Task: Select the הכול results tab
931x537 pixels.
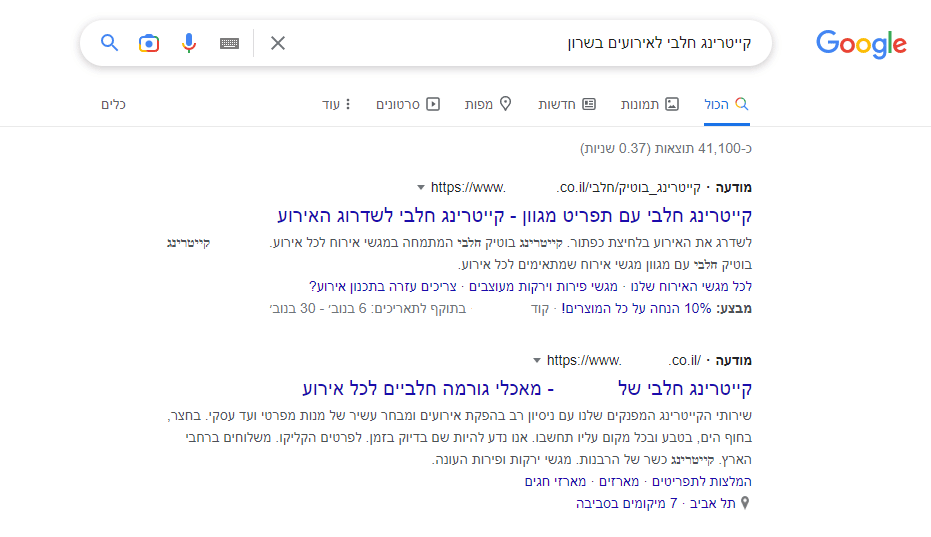Action: 727,105
